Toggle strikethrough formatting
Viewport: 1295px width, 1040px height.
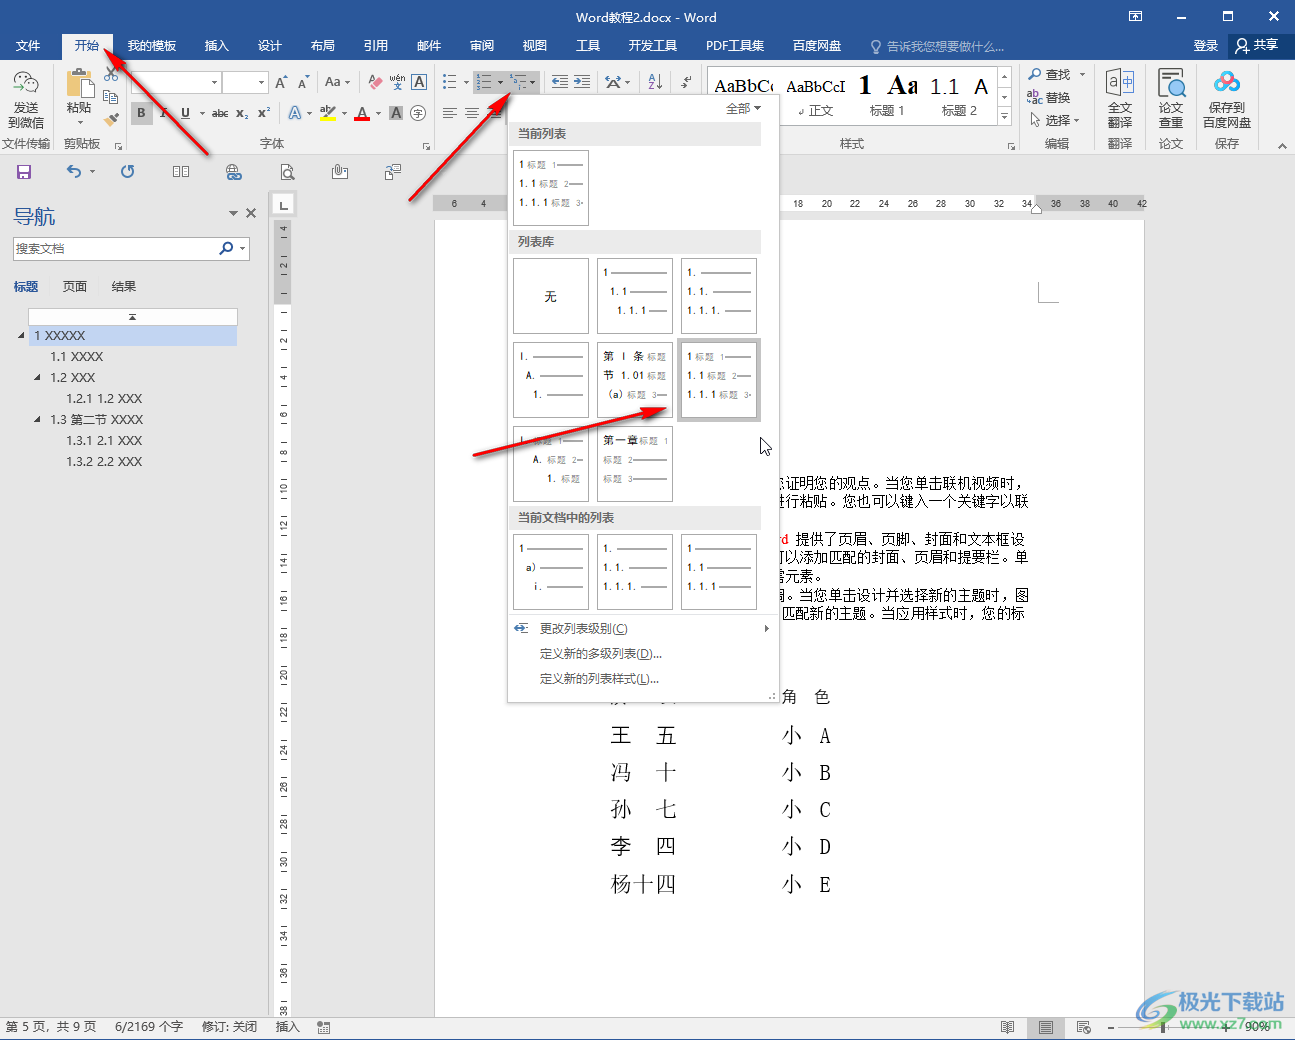[x=220, y=113]
